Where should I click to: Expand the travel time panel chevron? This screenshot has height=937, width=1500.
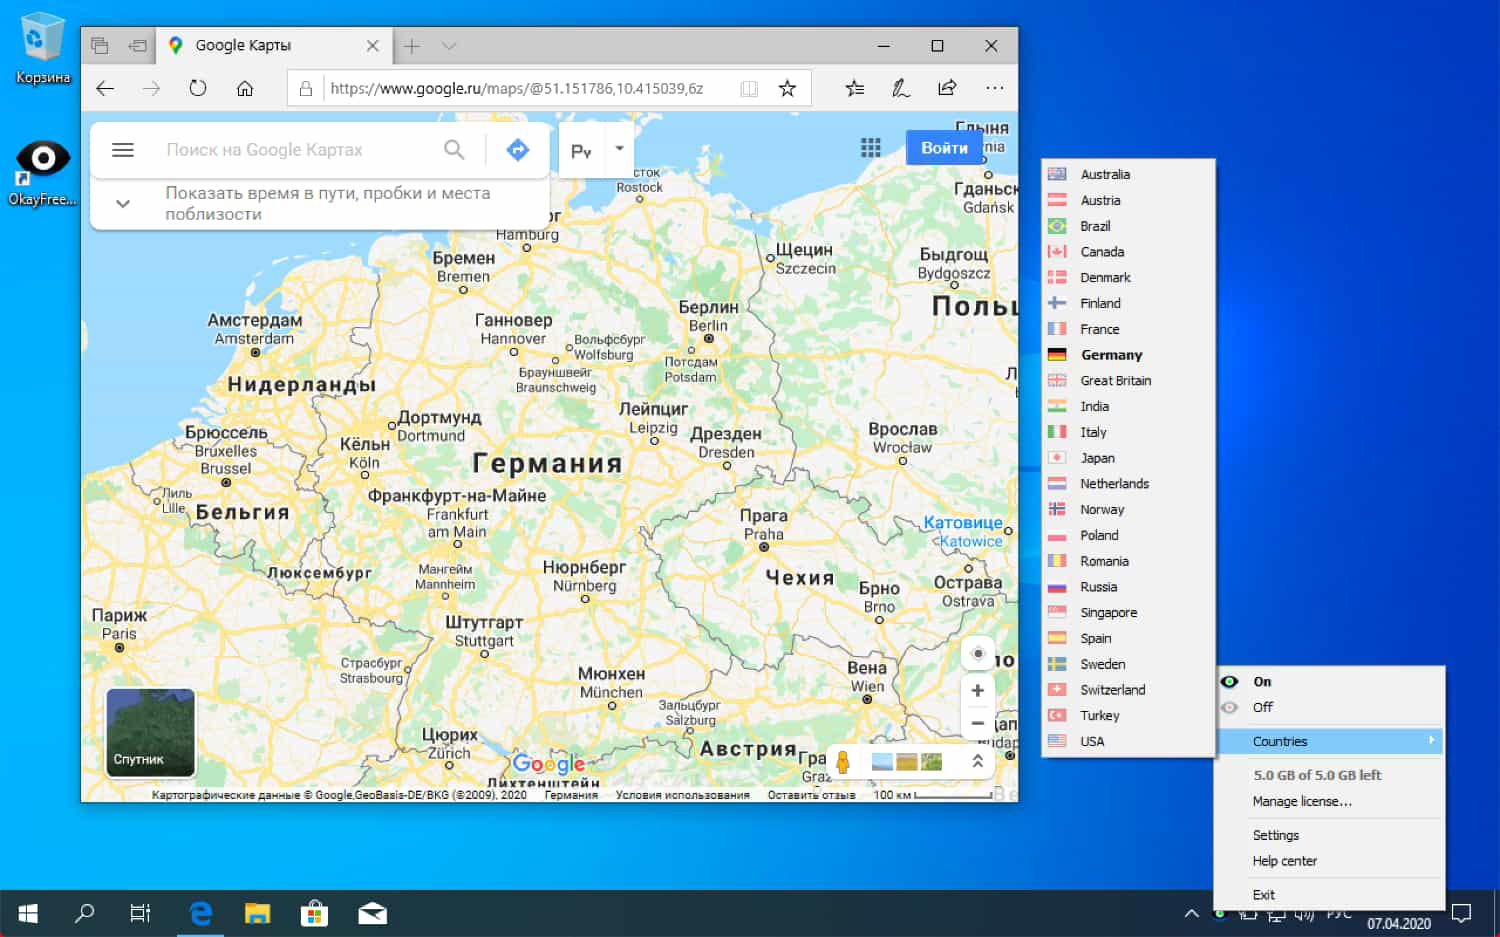click(x=123, y=203)
